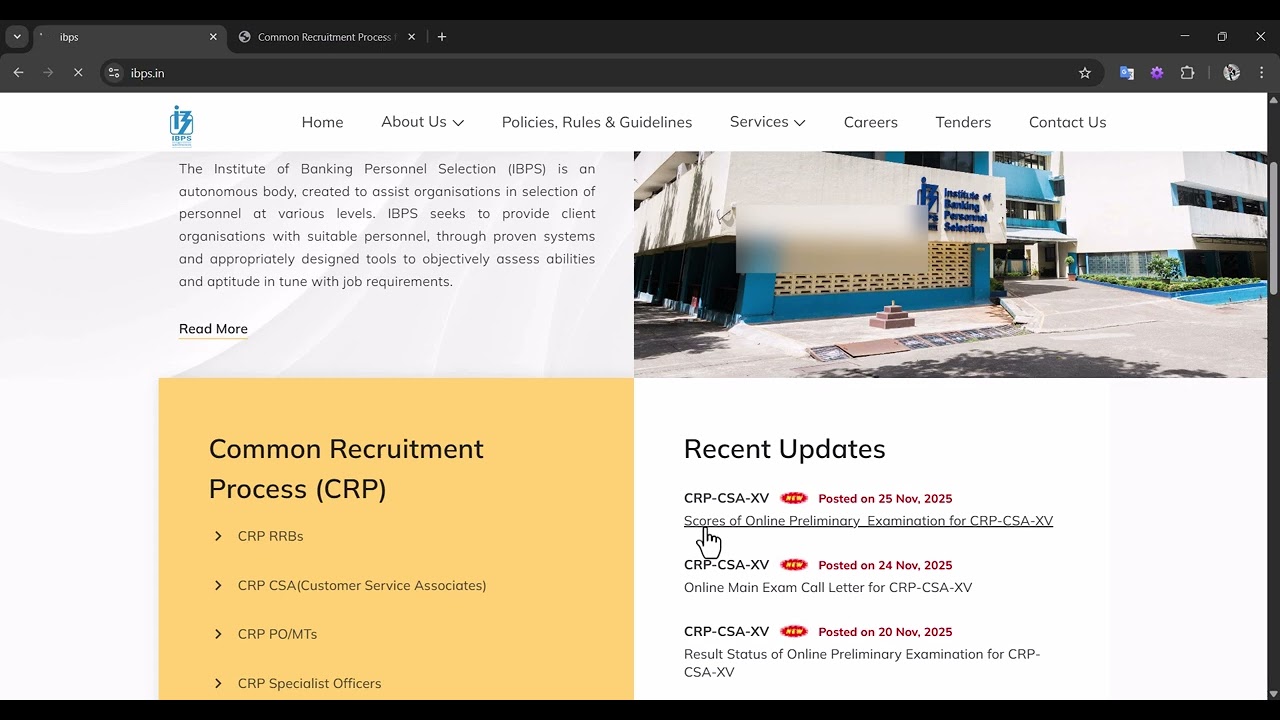Viewport: 1280px width, 720px height.
Task: Open tab search dropdown arrow
Action: pyautogui.click(x=17, y=37)
